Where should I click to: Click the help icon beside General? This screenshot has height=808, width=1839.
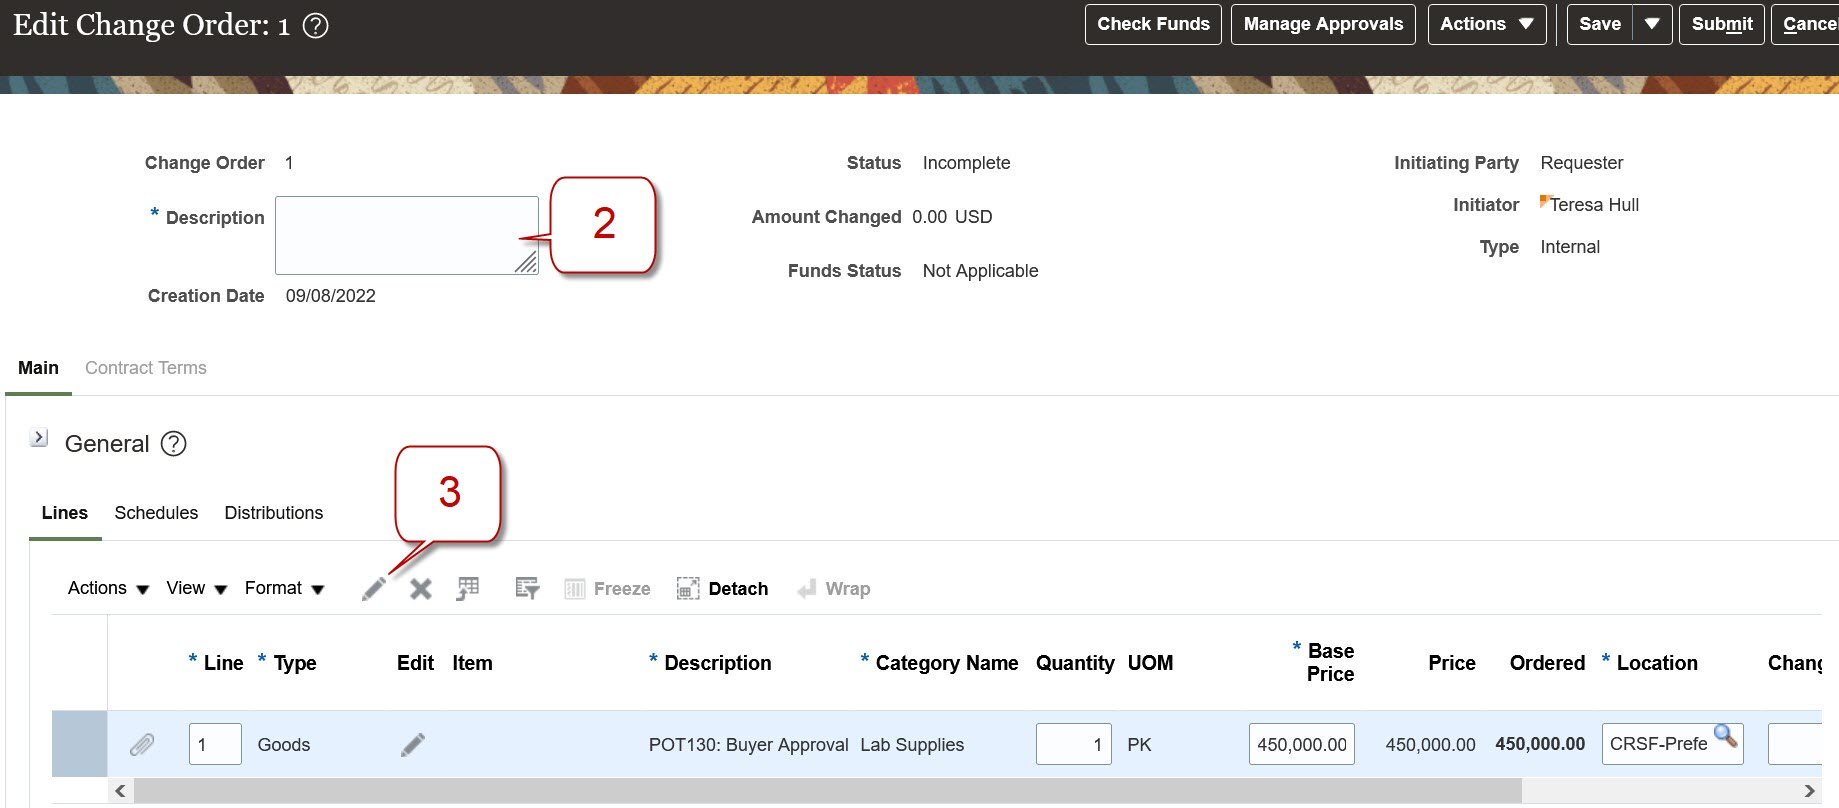(x=174, y=443)
